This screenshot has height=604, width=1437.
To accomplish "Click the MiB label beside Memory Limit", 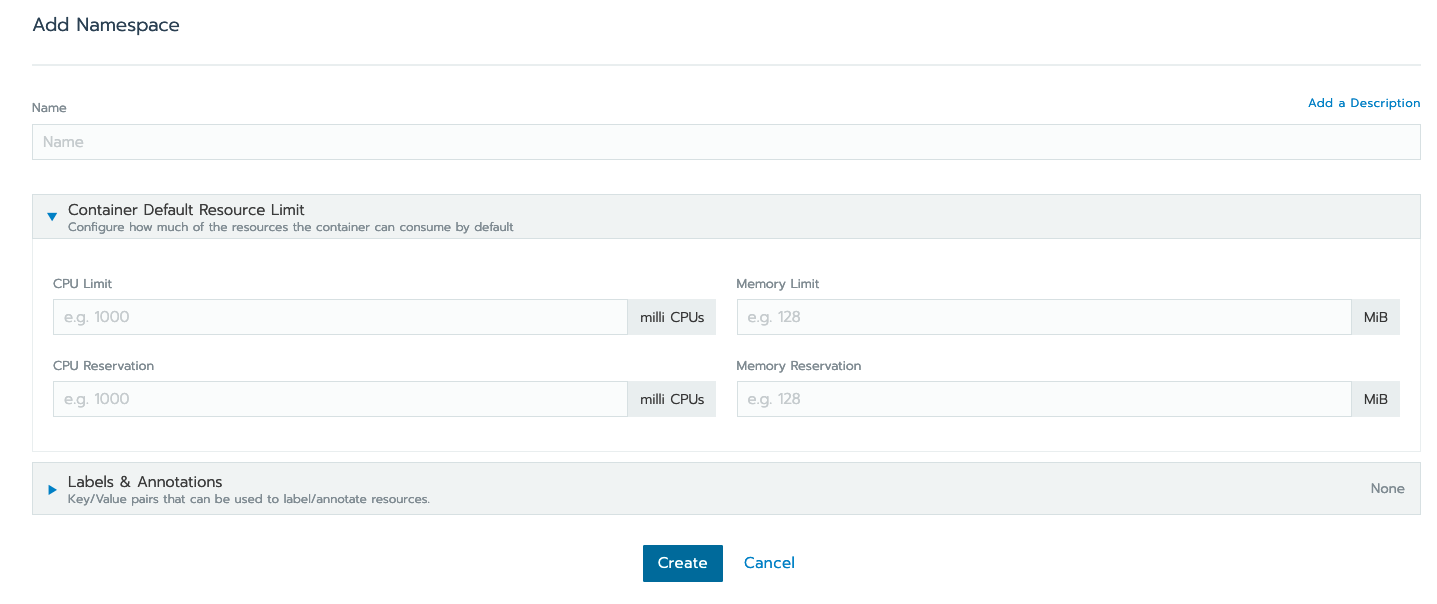I will [x=1375, y=316].
